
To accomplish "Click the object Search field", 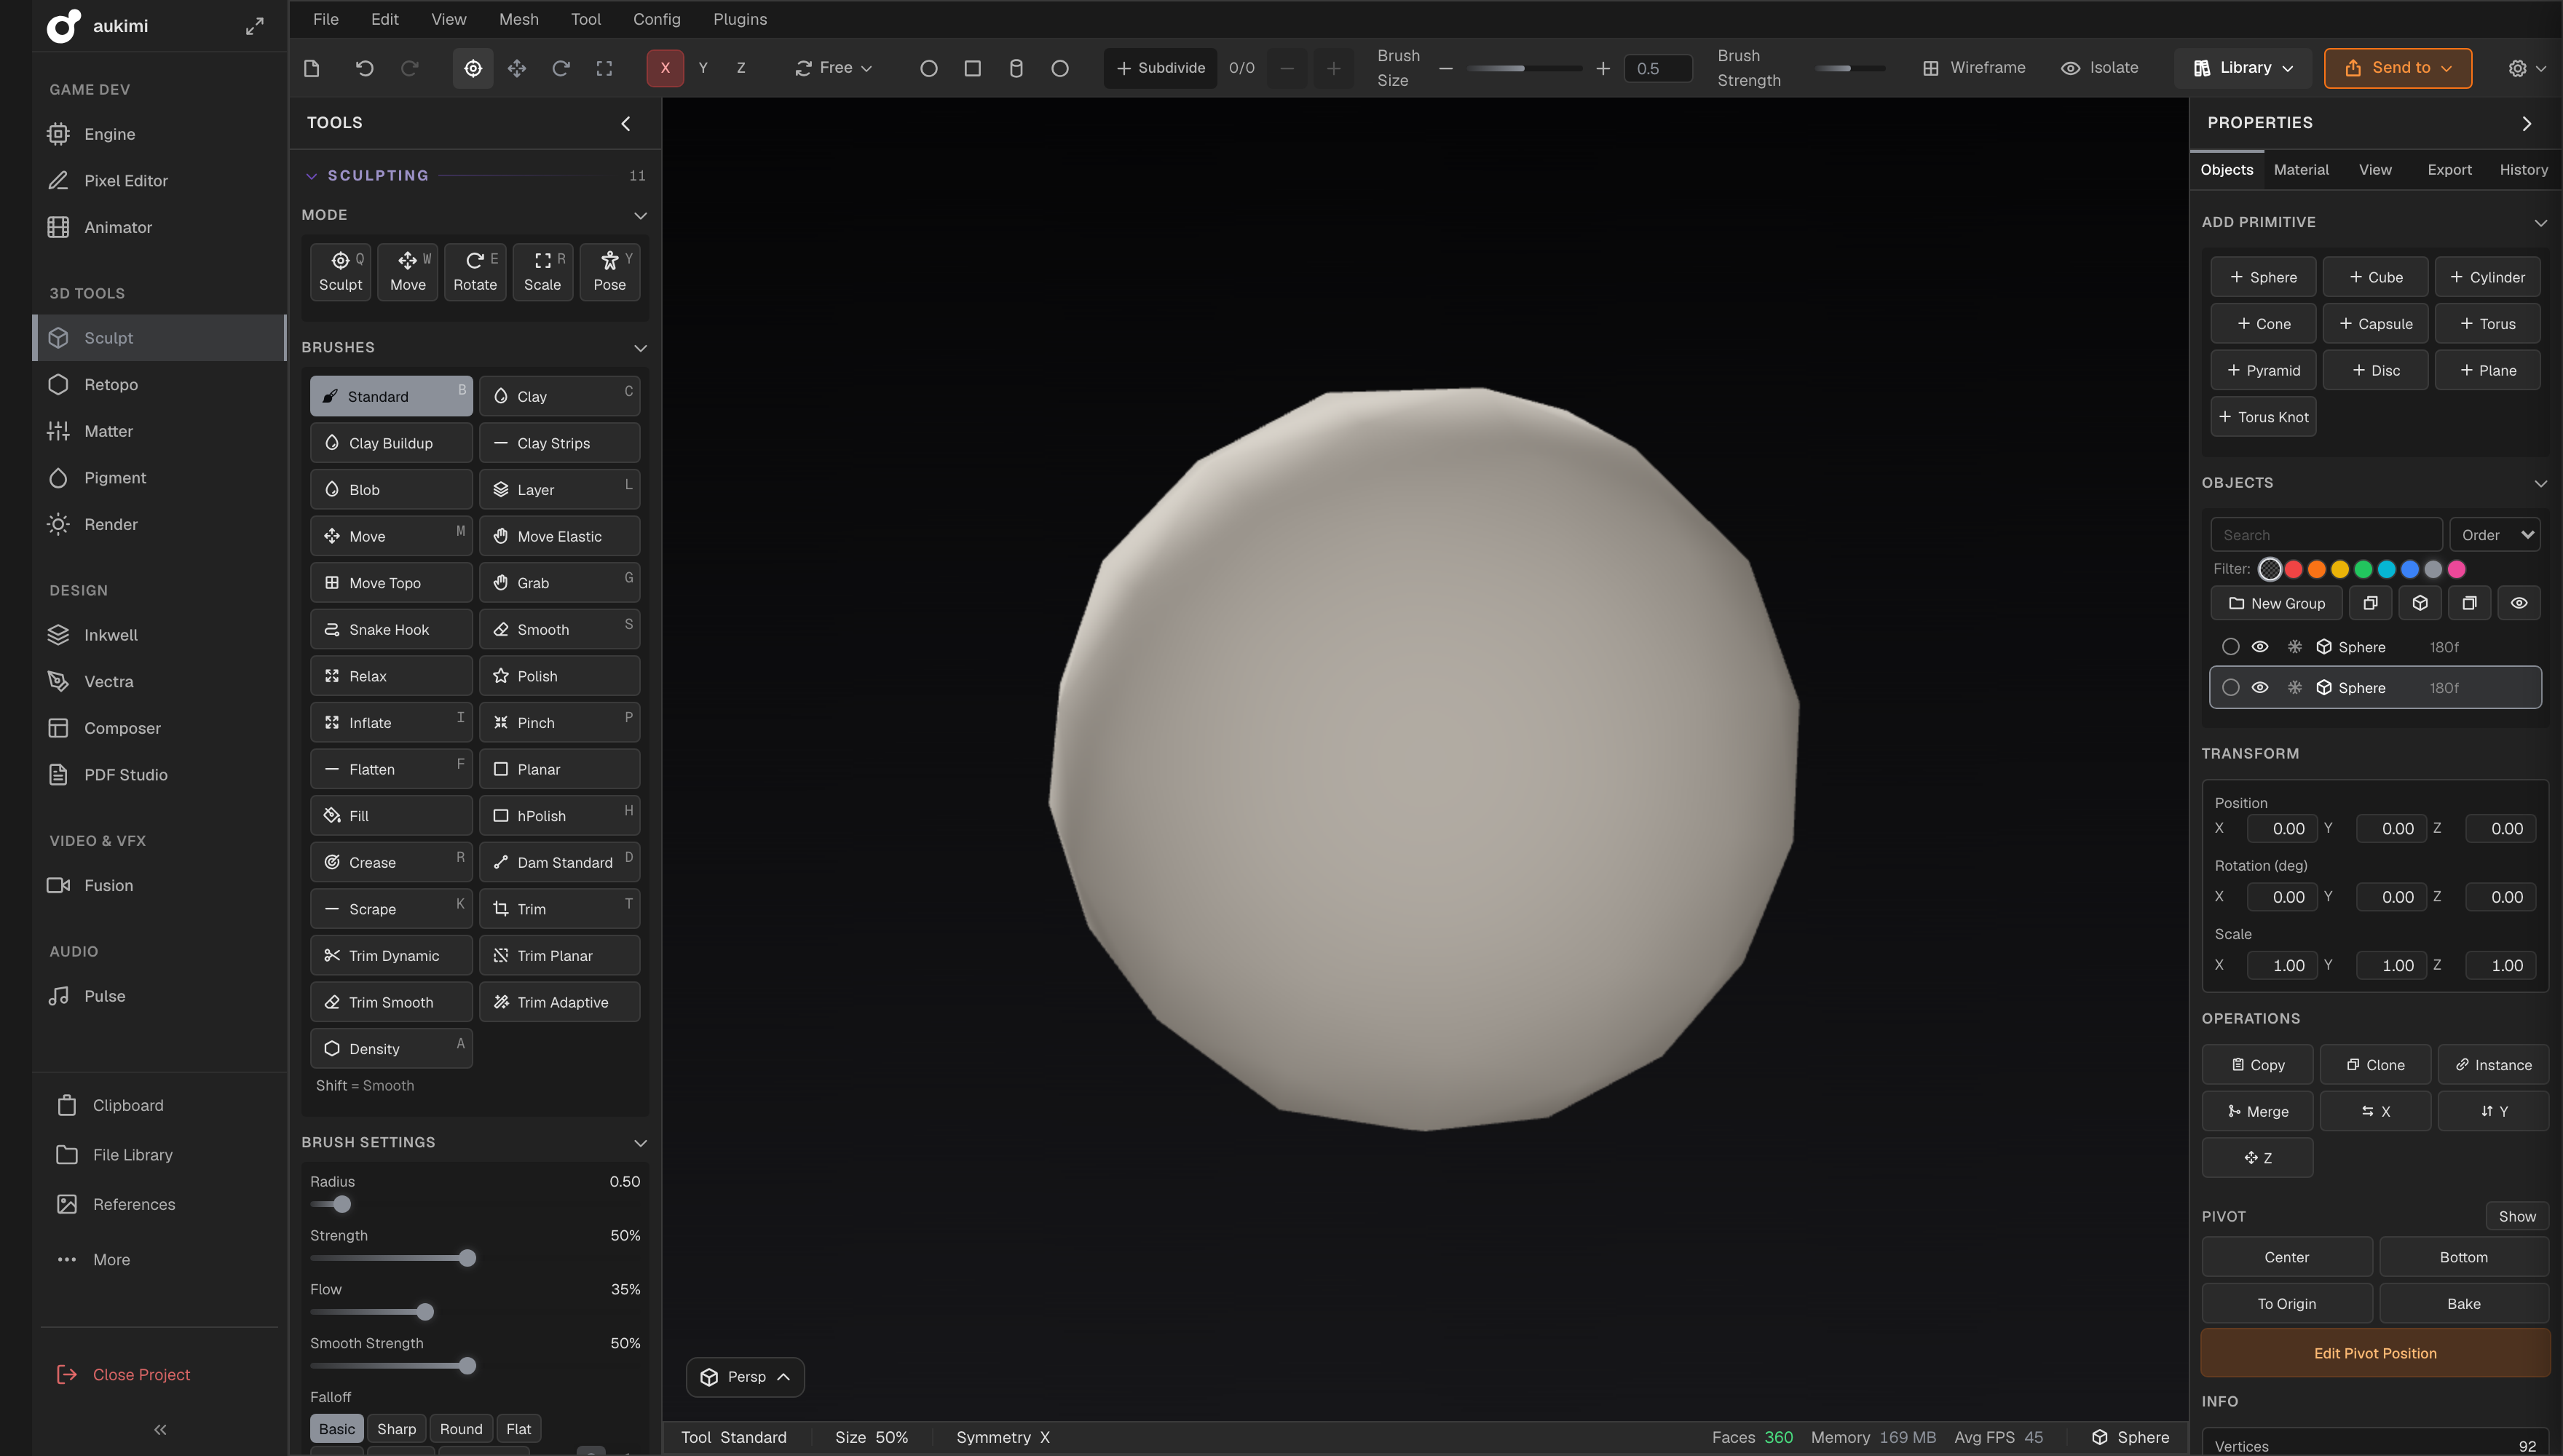I will (2326, 535).
